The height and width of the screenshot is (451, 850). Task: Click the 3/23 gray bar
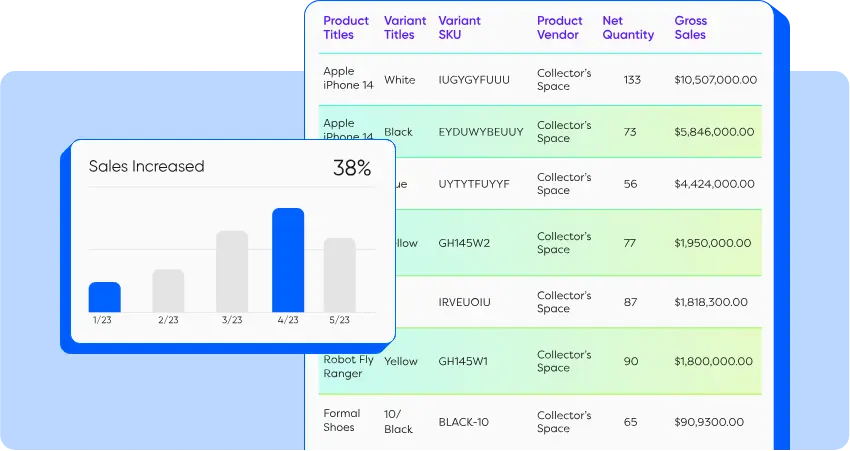coord(232,272)
